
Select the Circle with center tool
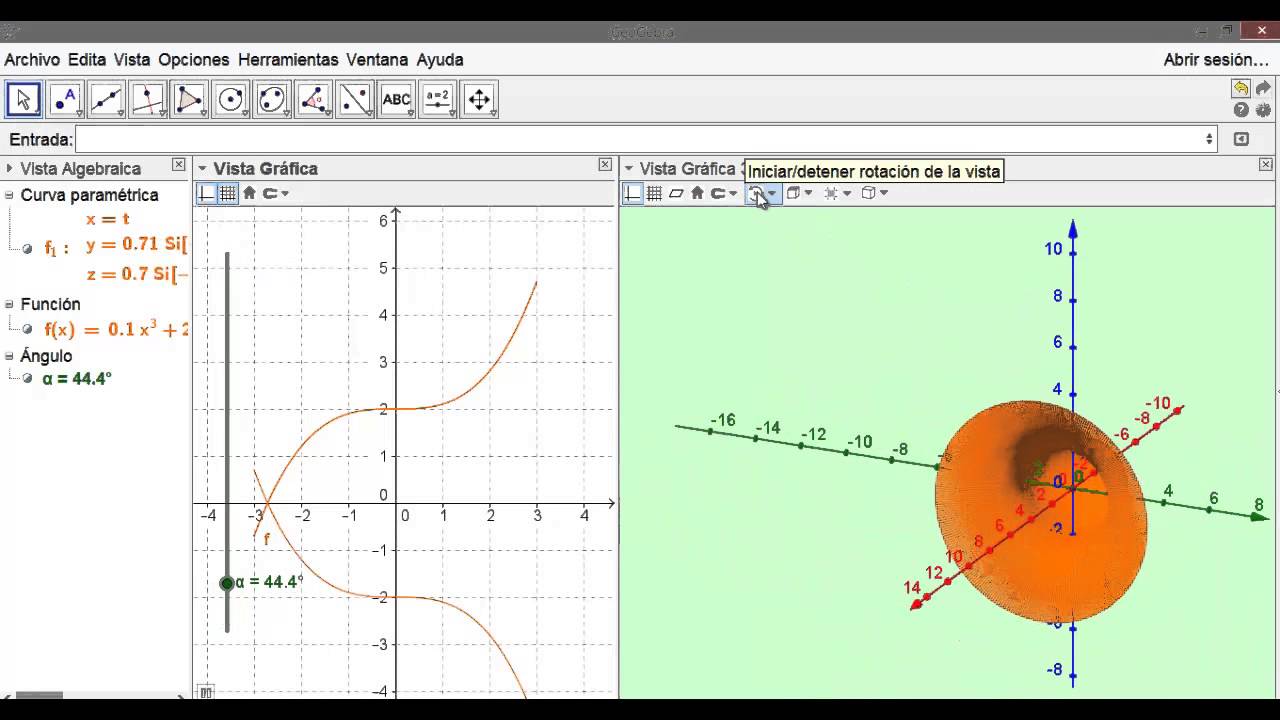point(231,99)
